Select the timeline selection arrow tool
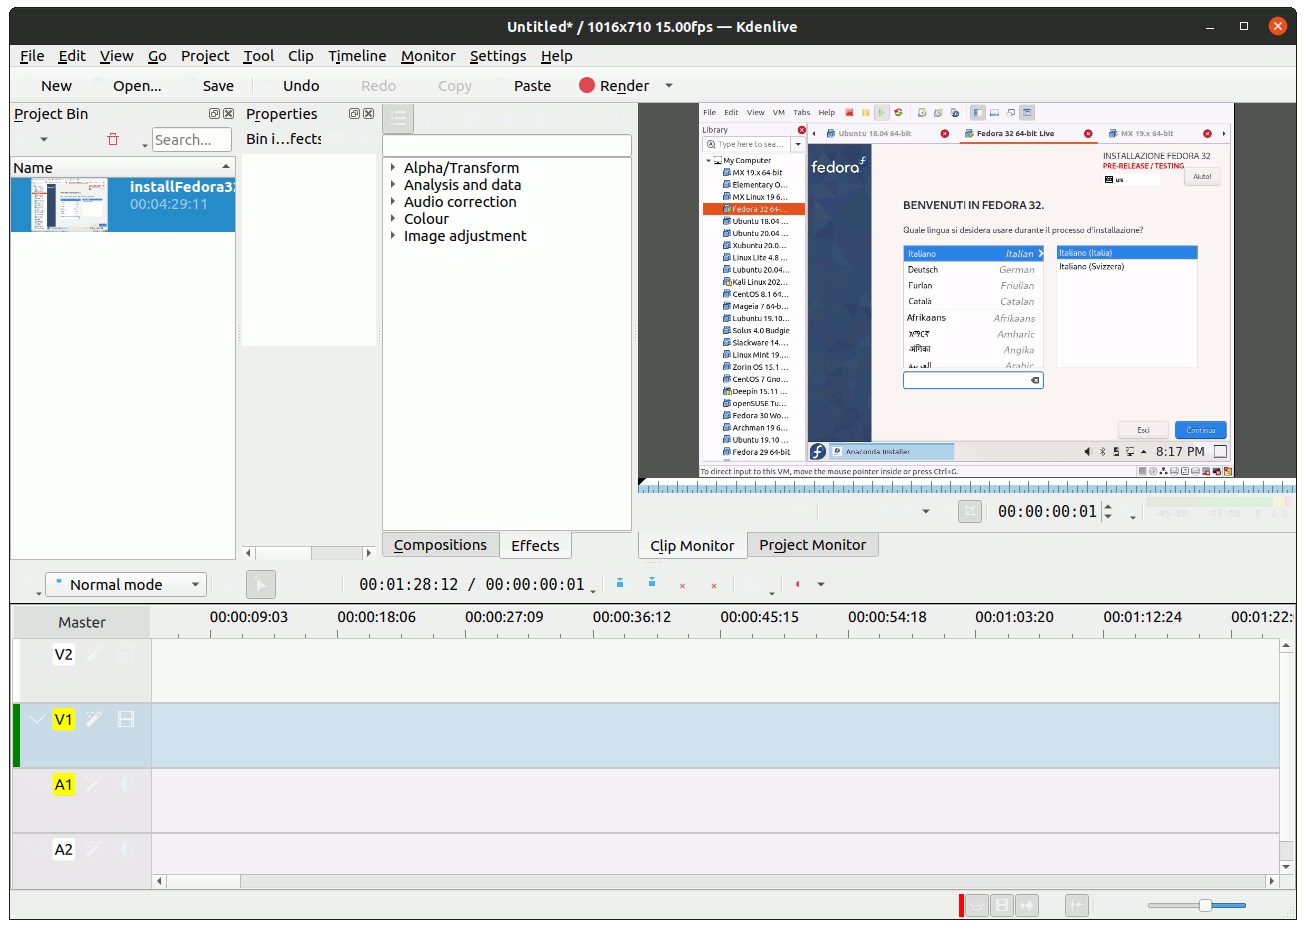The width and height of the screenshot is (1306, 929). pos(260,585)
